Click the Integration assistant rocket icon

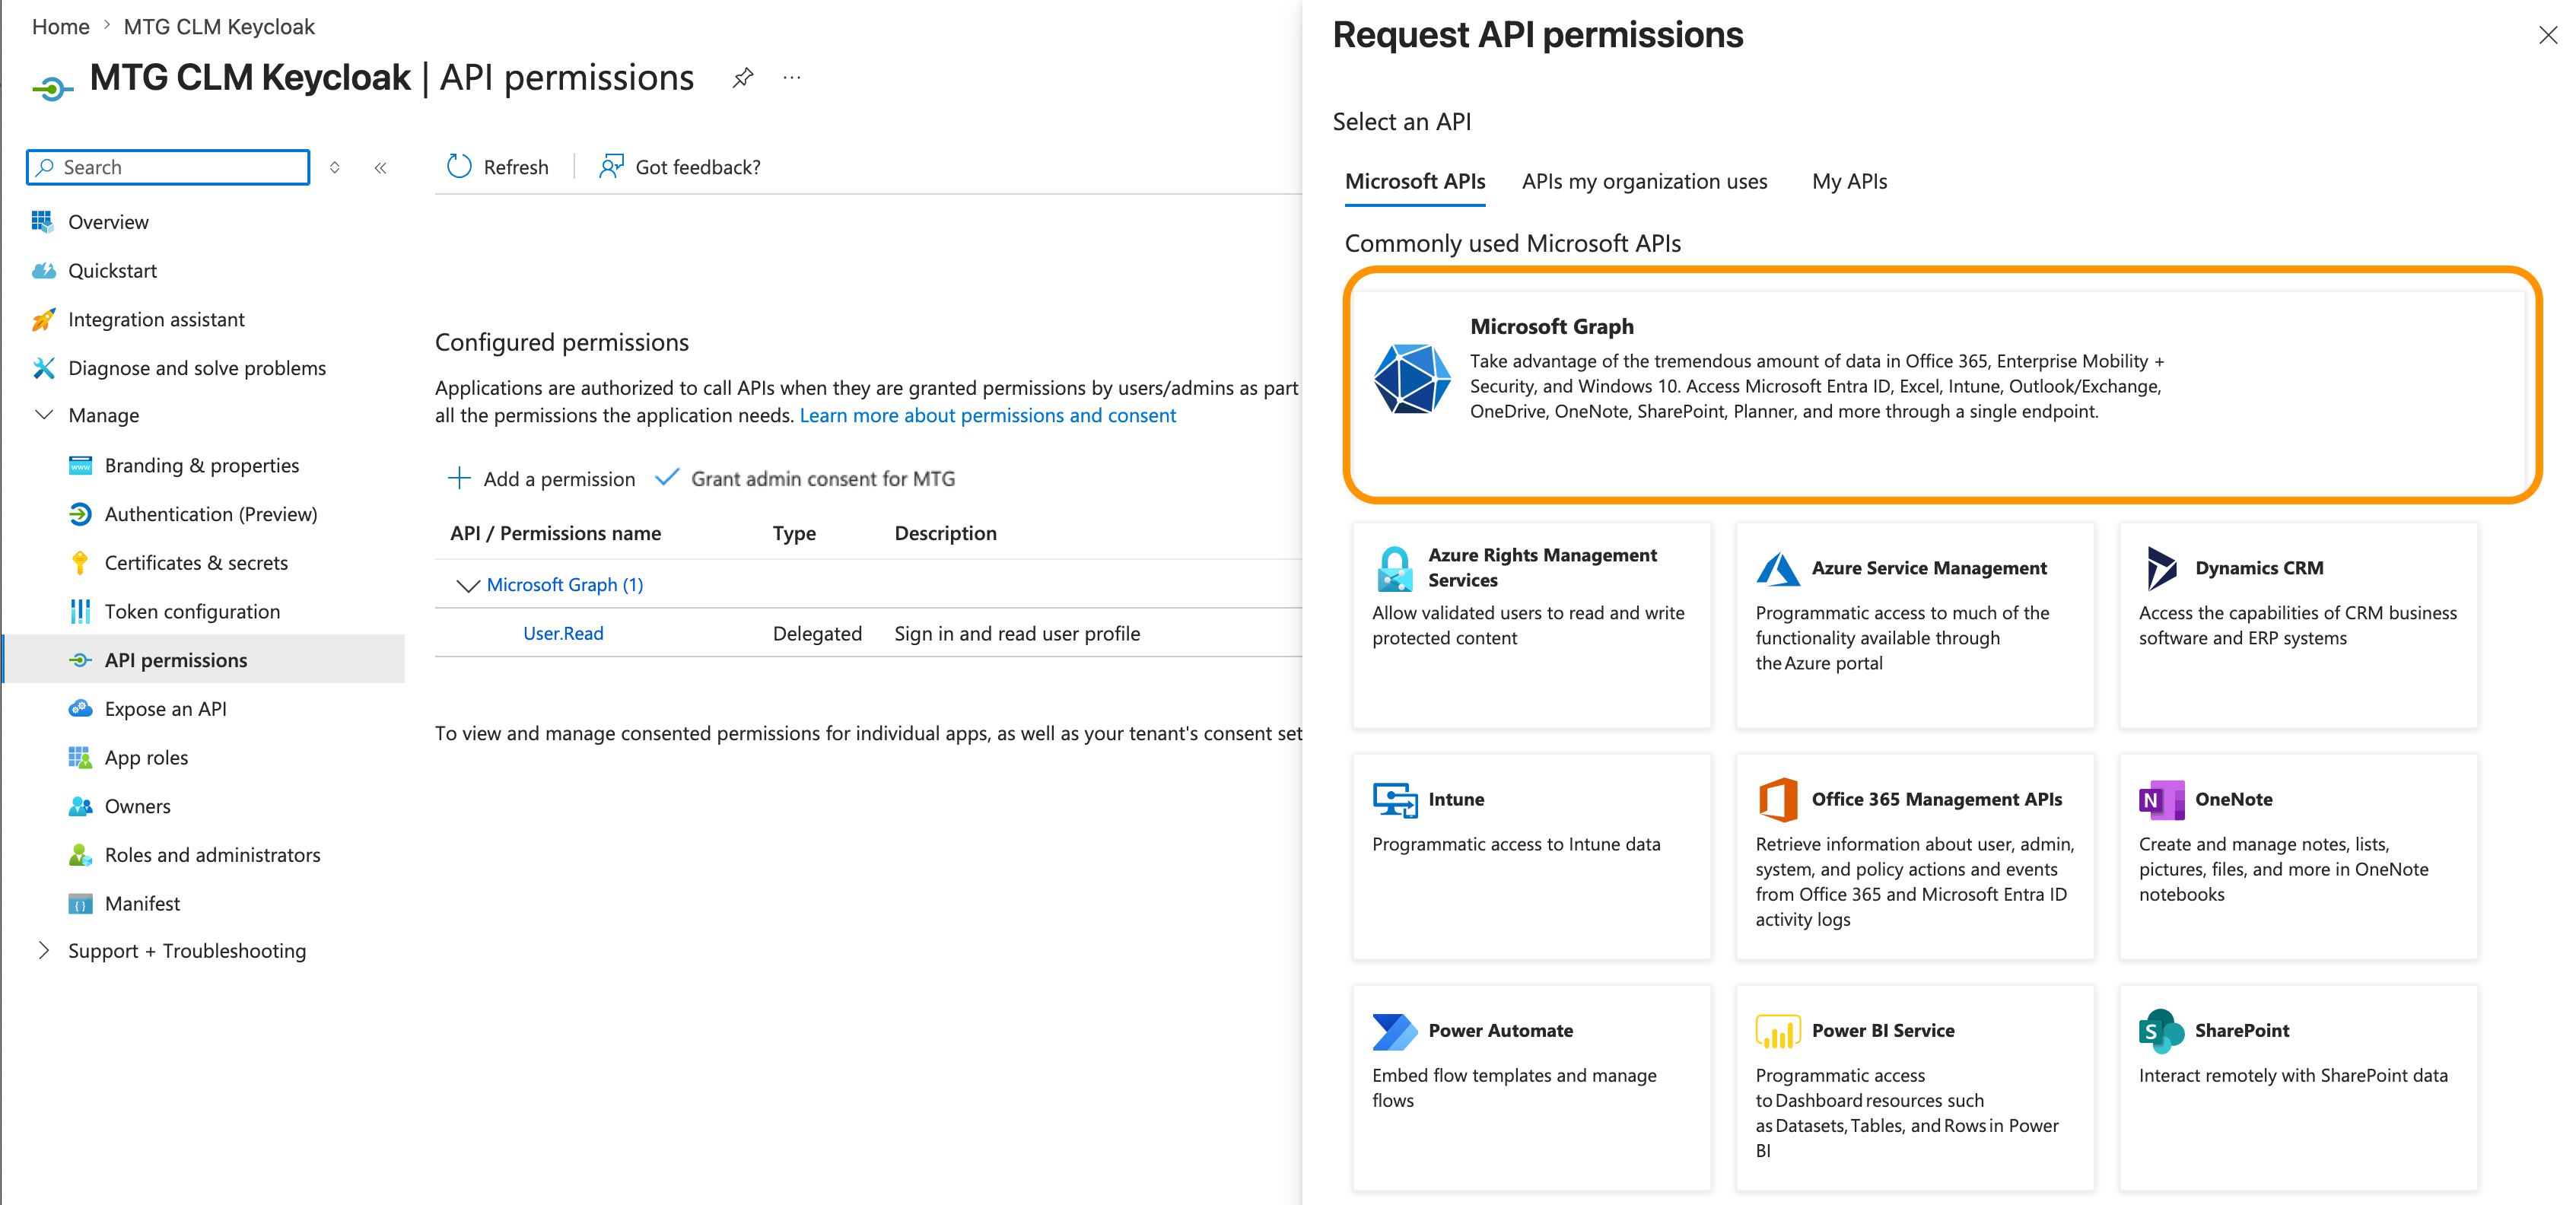click(43, 319)
